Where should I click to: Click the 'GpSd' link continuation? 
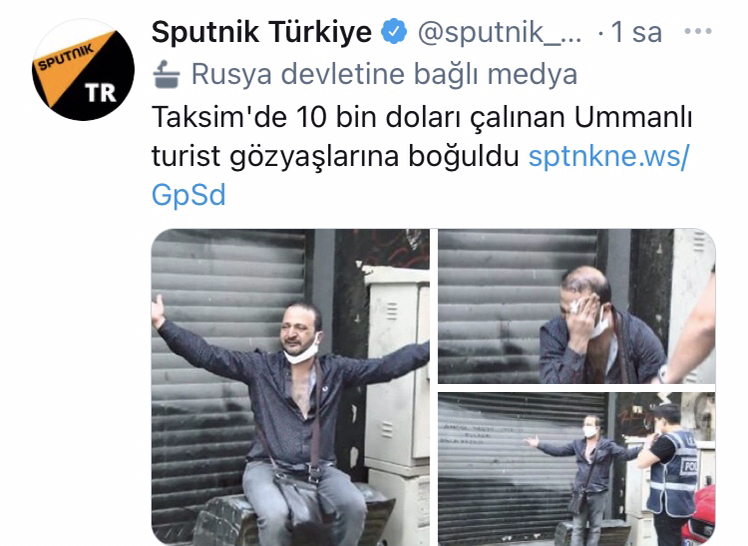click(188, 195)
